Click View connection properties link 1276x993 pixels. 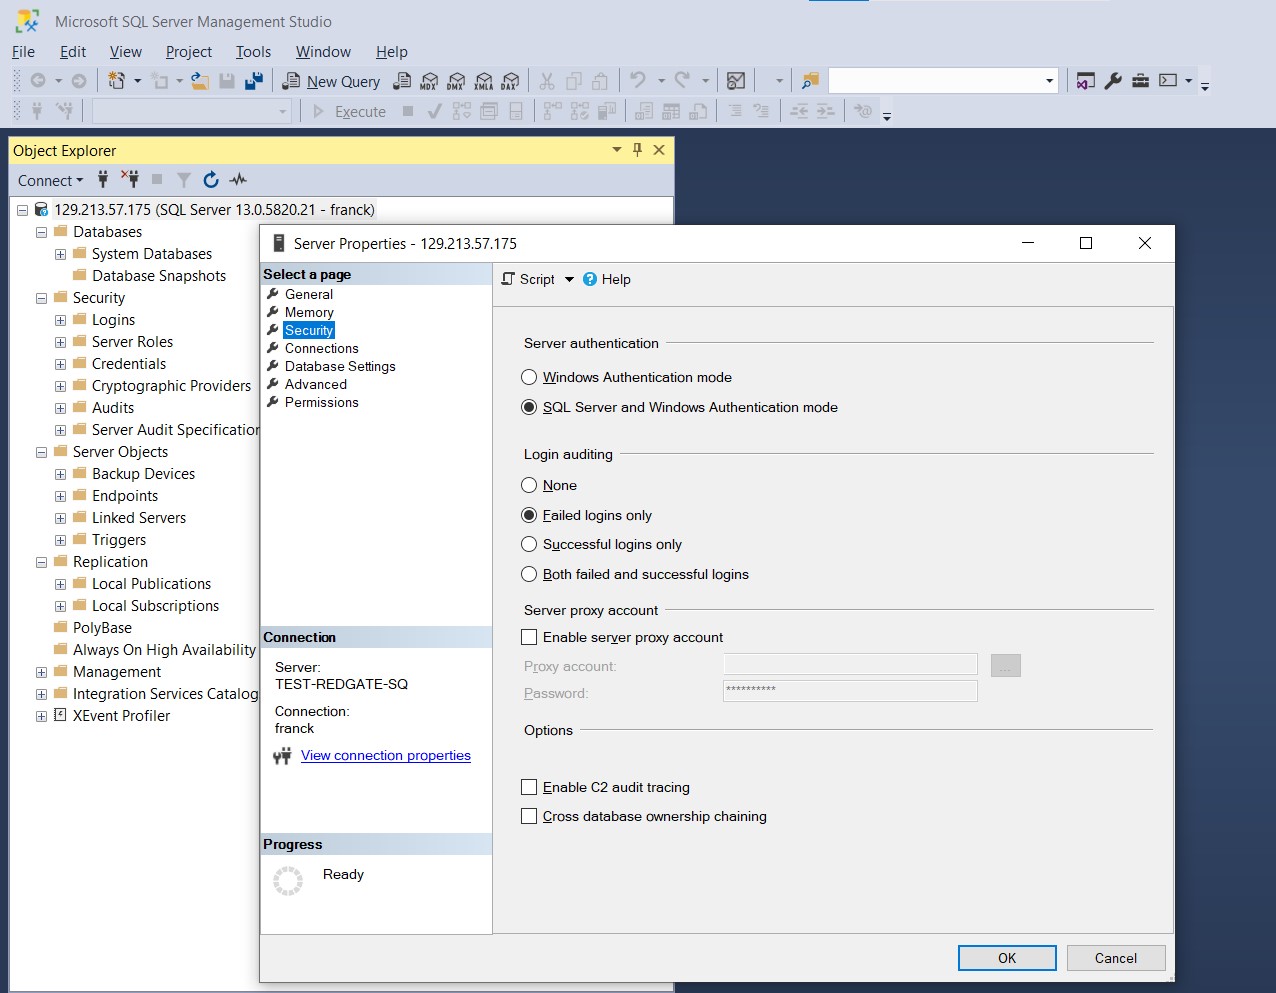[386, 755]
